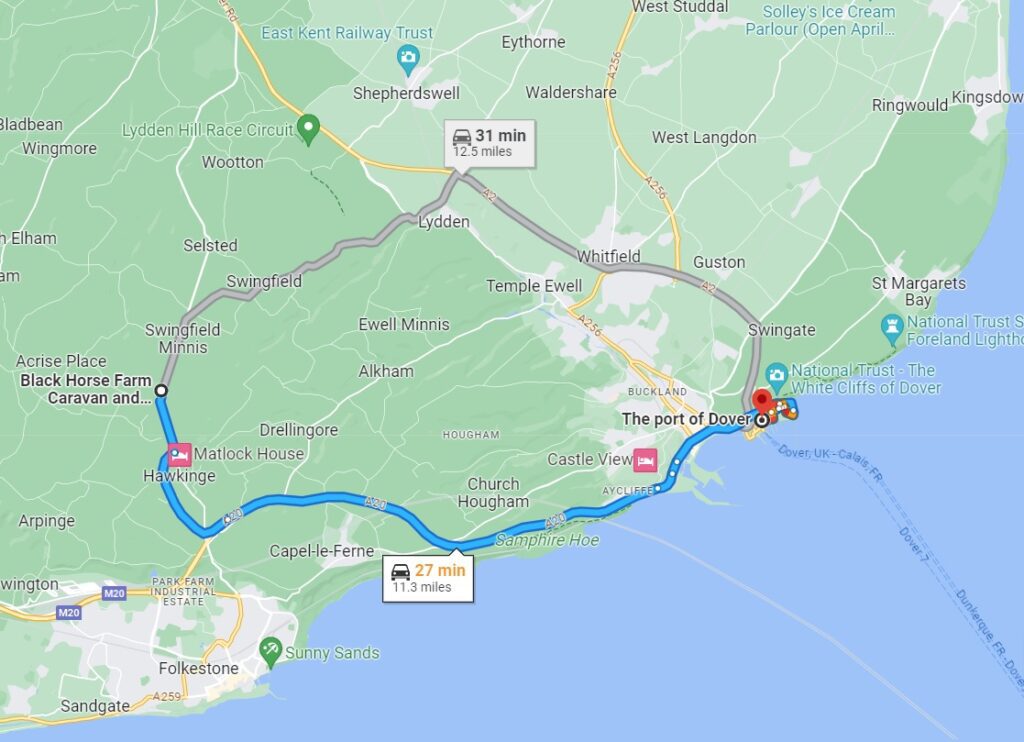This screenshot has height=742, width=1024.
Task: Click the red destination pin at Dover
Action: coord(761,402)
